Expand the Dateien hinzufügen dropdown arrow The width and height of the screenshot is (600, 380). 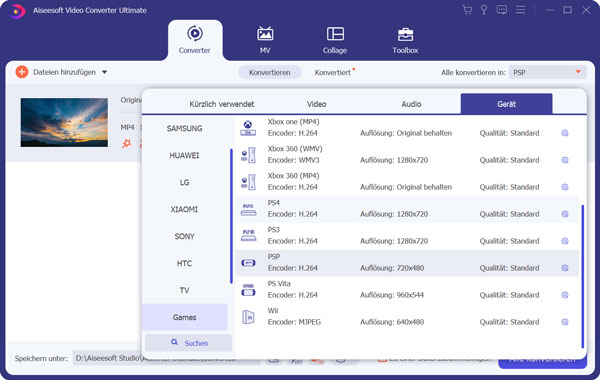[x=104, y=72]
